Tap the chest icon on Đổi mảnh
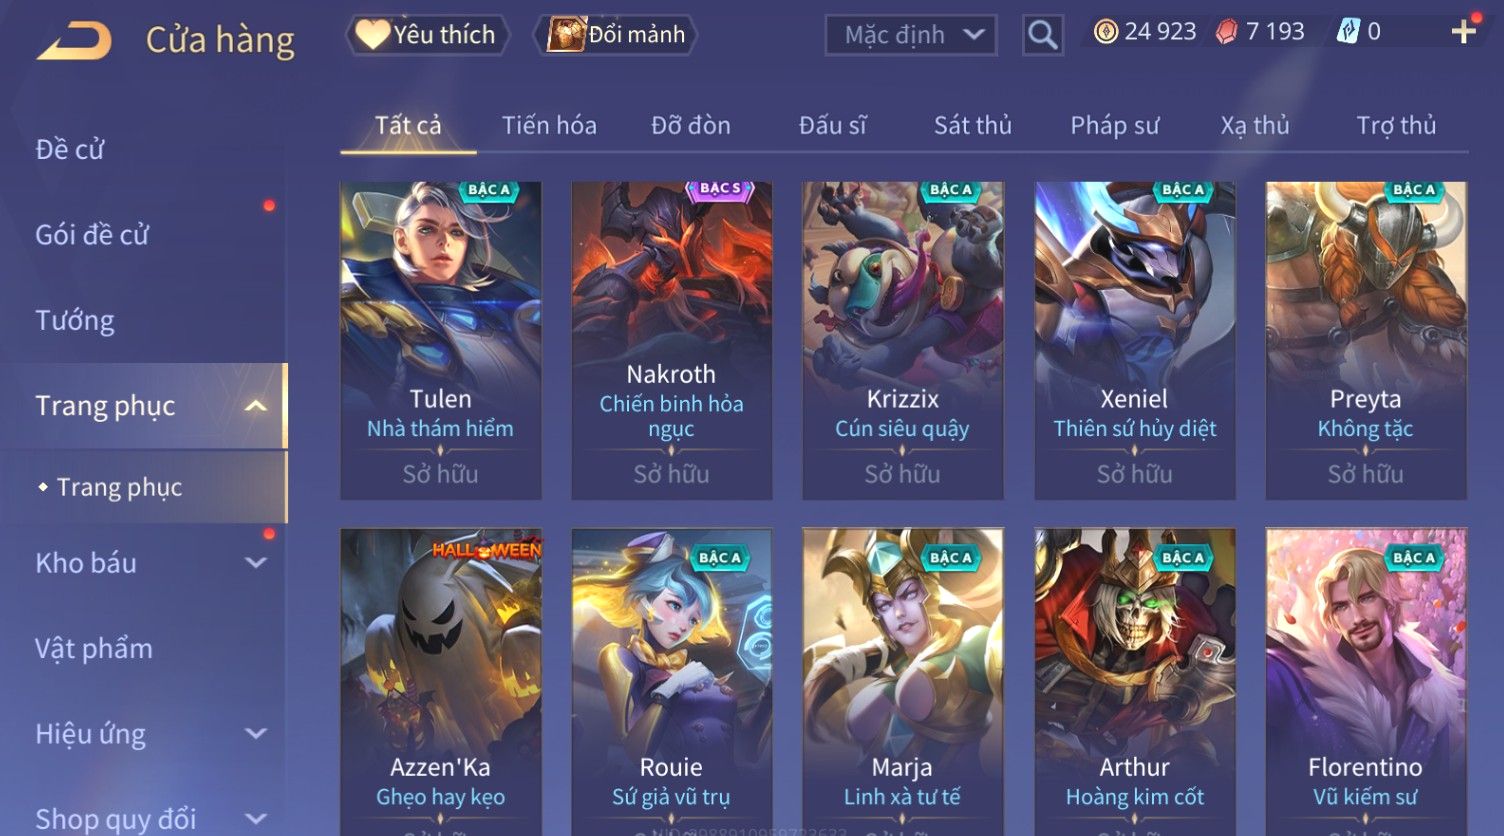 tap(566, 34)
